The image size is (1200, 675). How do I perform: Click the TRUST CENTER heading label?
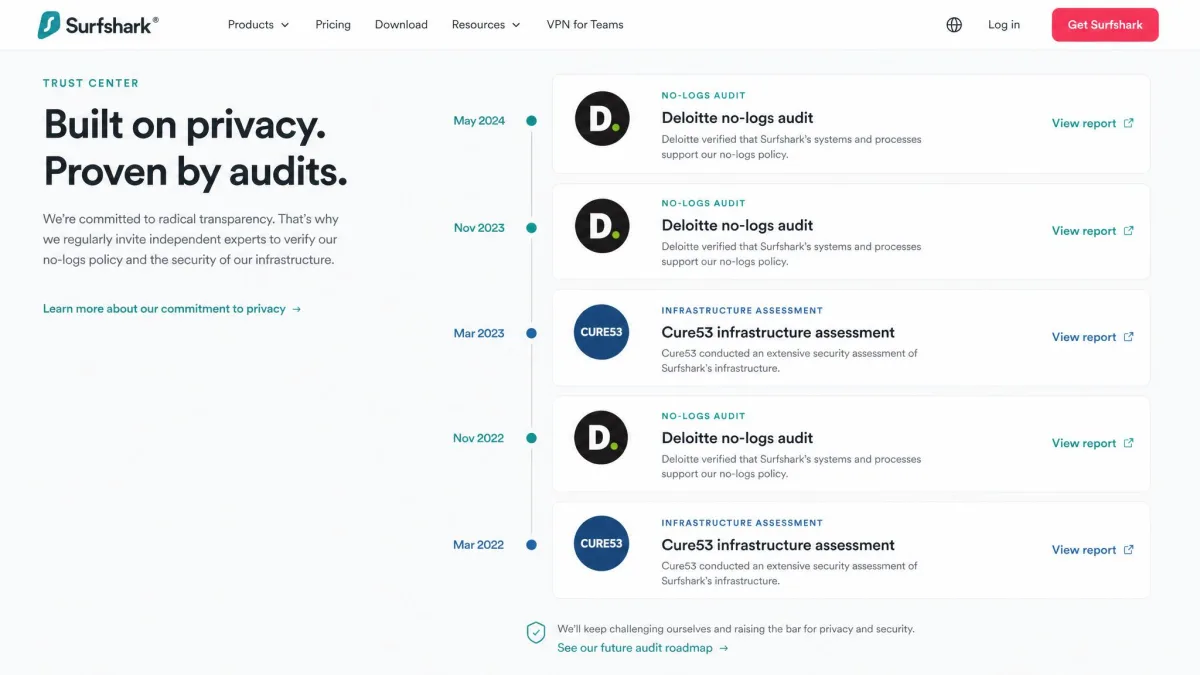pyautogui.click(x=91, y=83)
